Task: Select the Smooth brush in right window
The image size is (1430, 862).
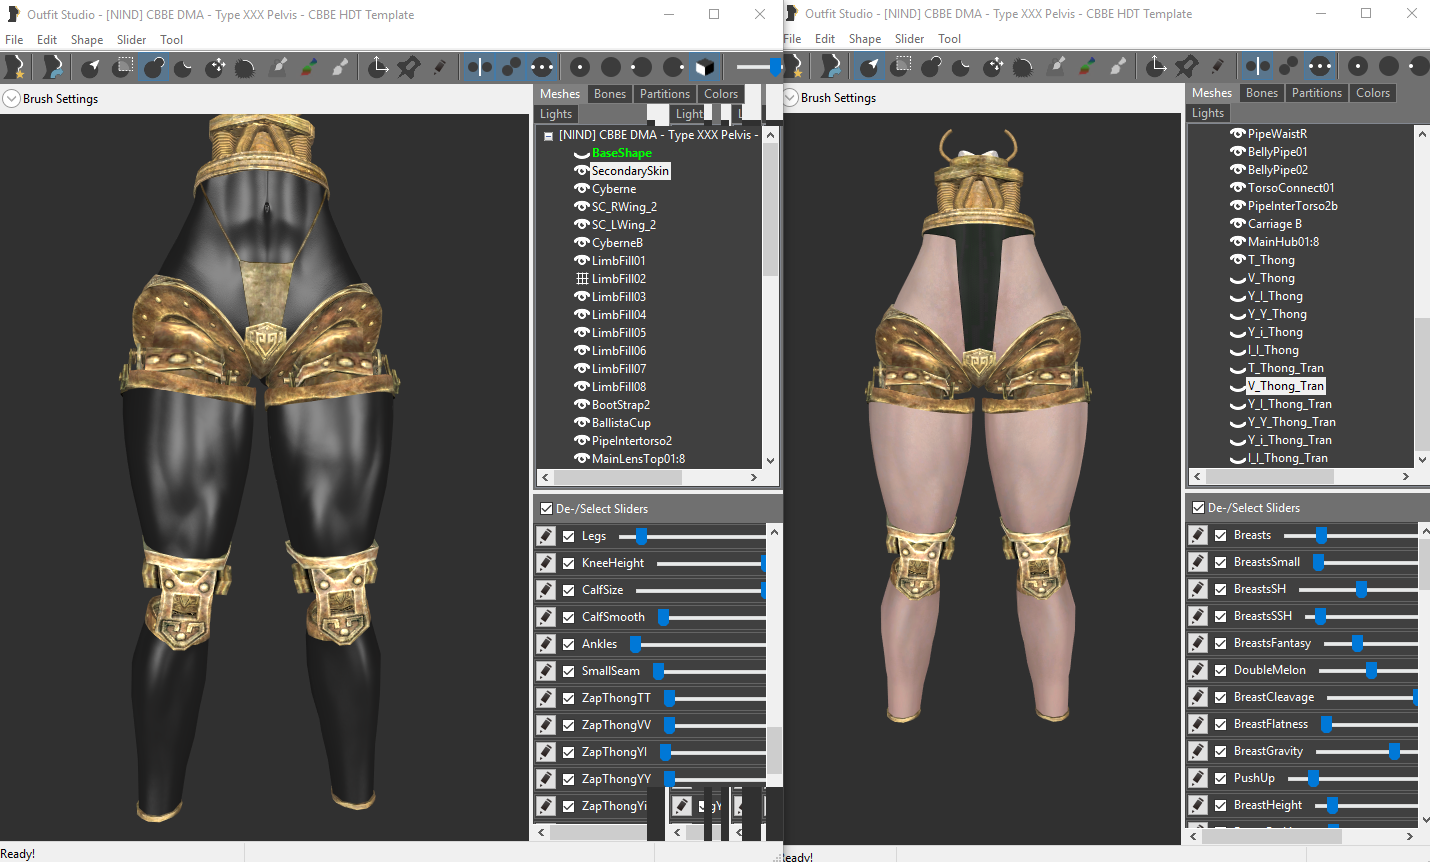Action: [1023, 66]
